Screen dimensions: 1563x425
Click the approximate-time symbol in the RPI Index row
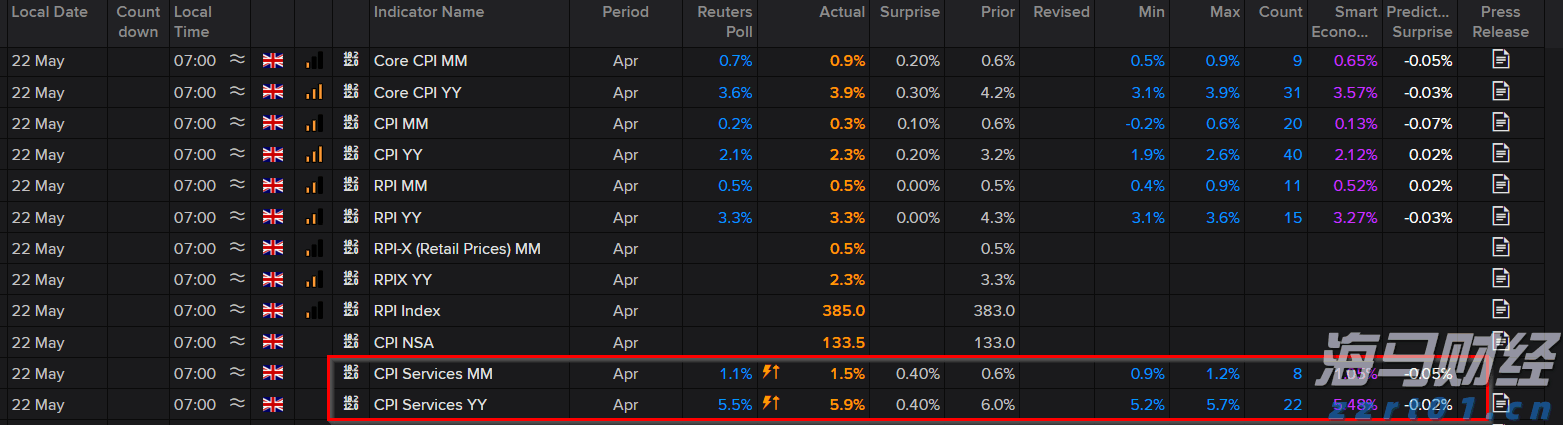237,311
